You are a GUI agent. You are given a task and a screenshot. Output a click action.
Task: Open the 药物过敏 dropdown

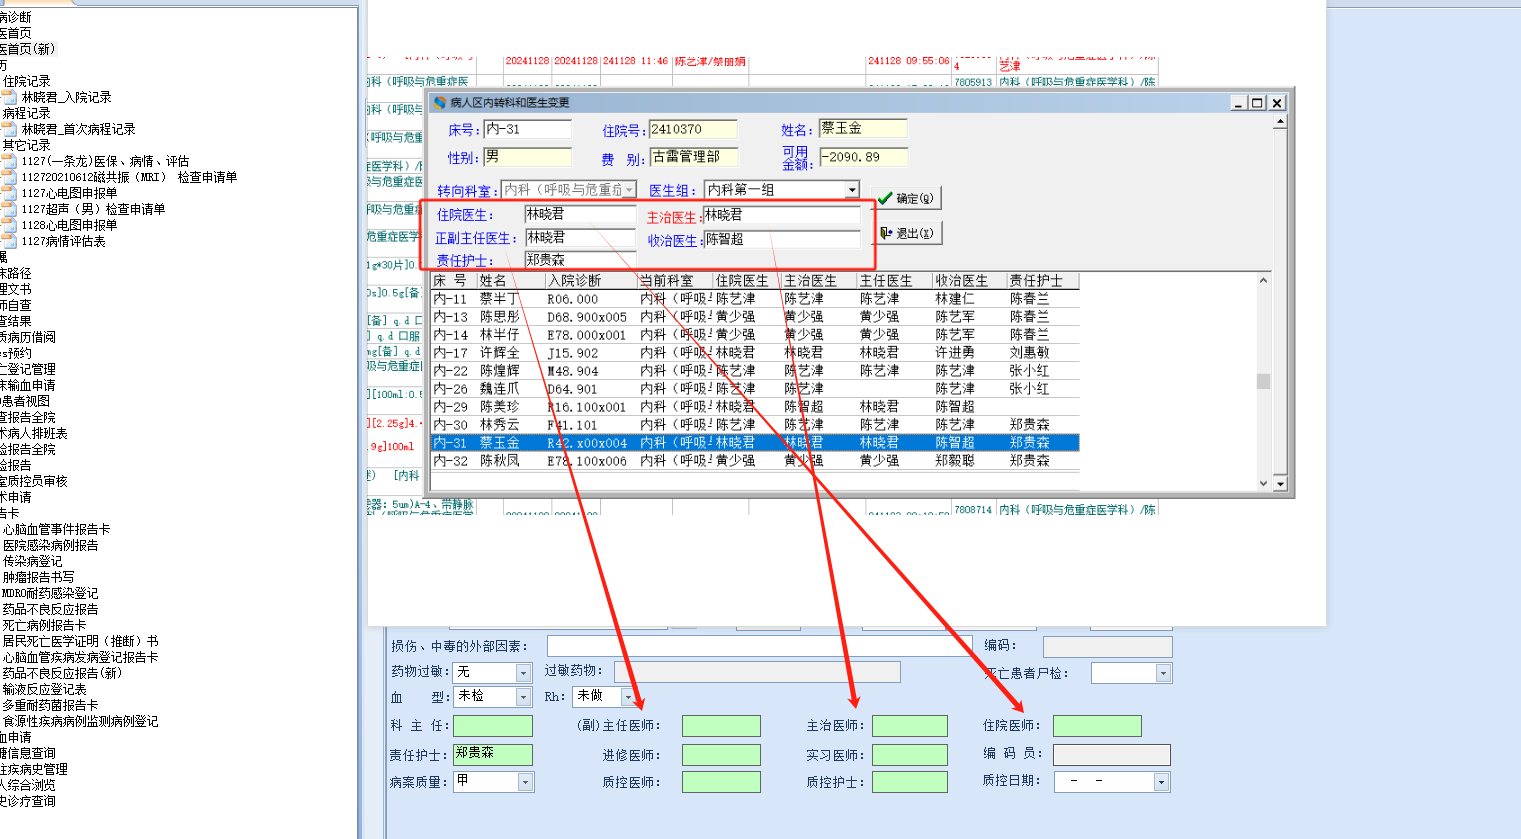coord(523,672)
